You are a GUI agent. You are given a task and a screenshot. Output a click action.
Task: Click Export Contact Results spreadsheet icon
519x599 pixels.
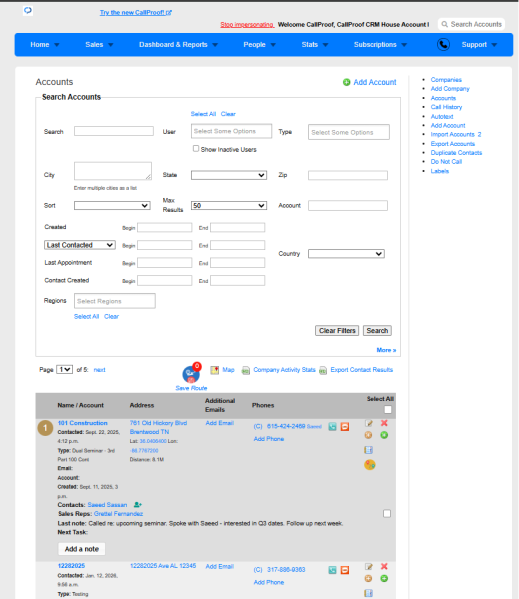pos(323,370)
